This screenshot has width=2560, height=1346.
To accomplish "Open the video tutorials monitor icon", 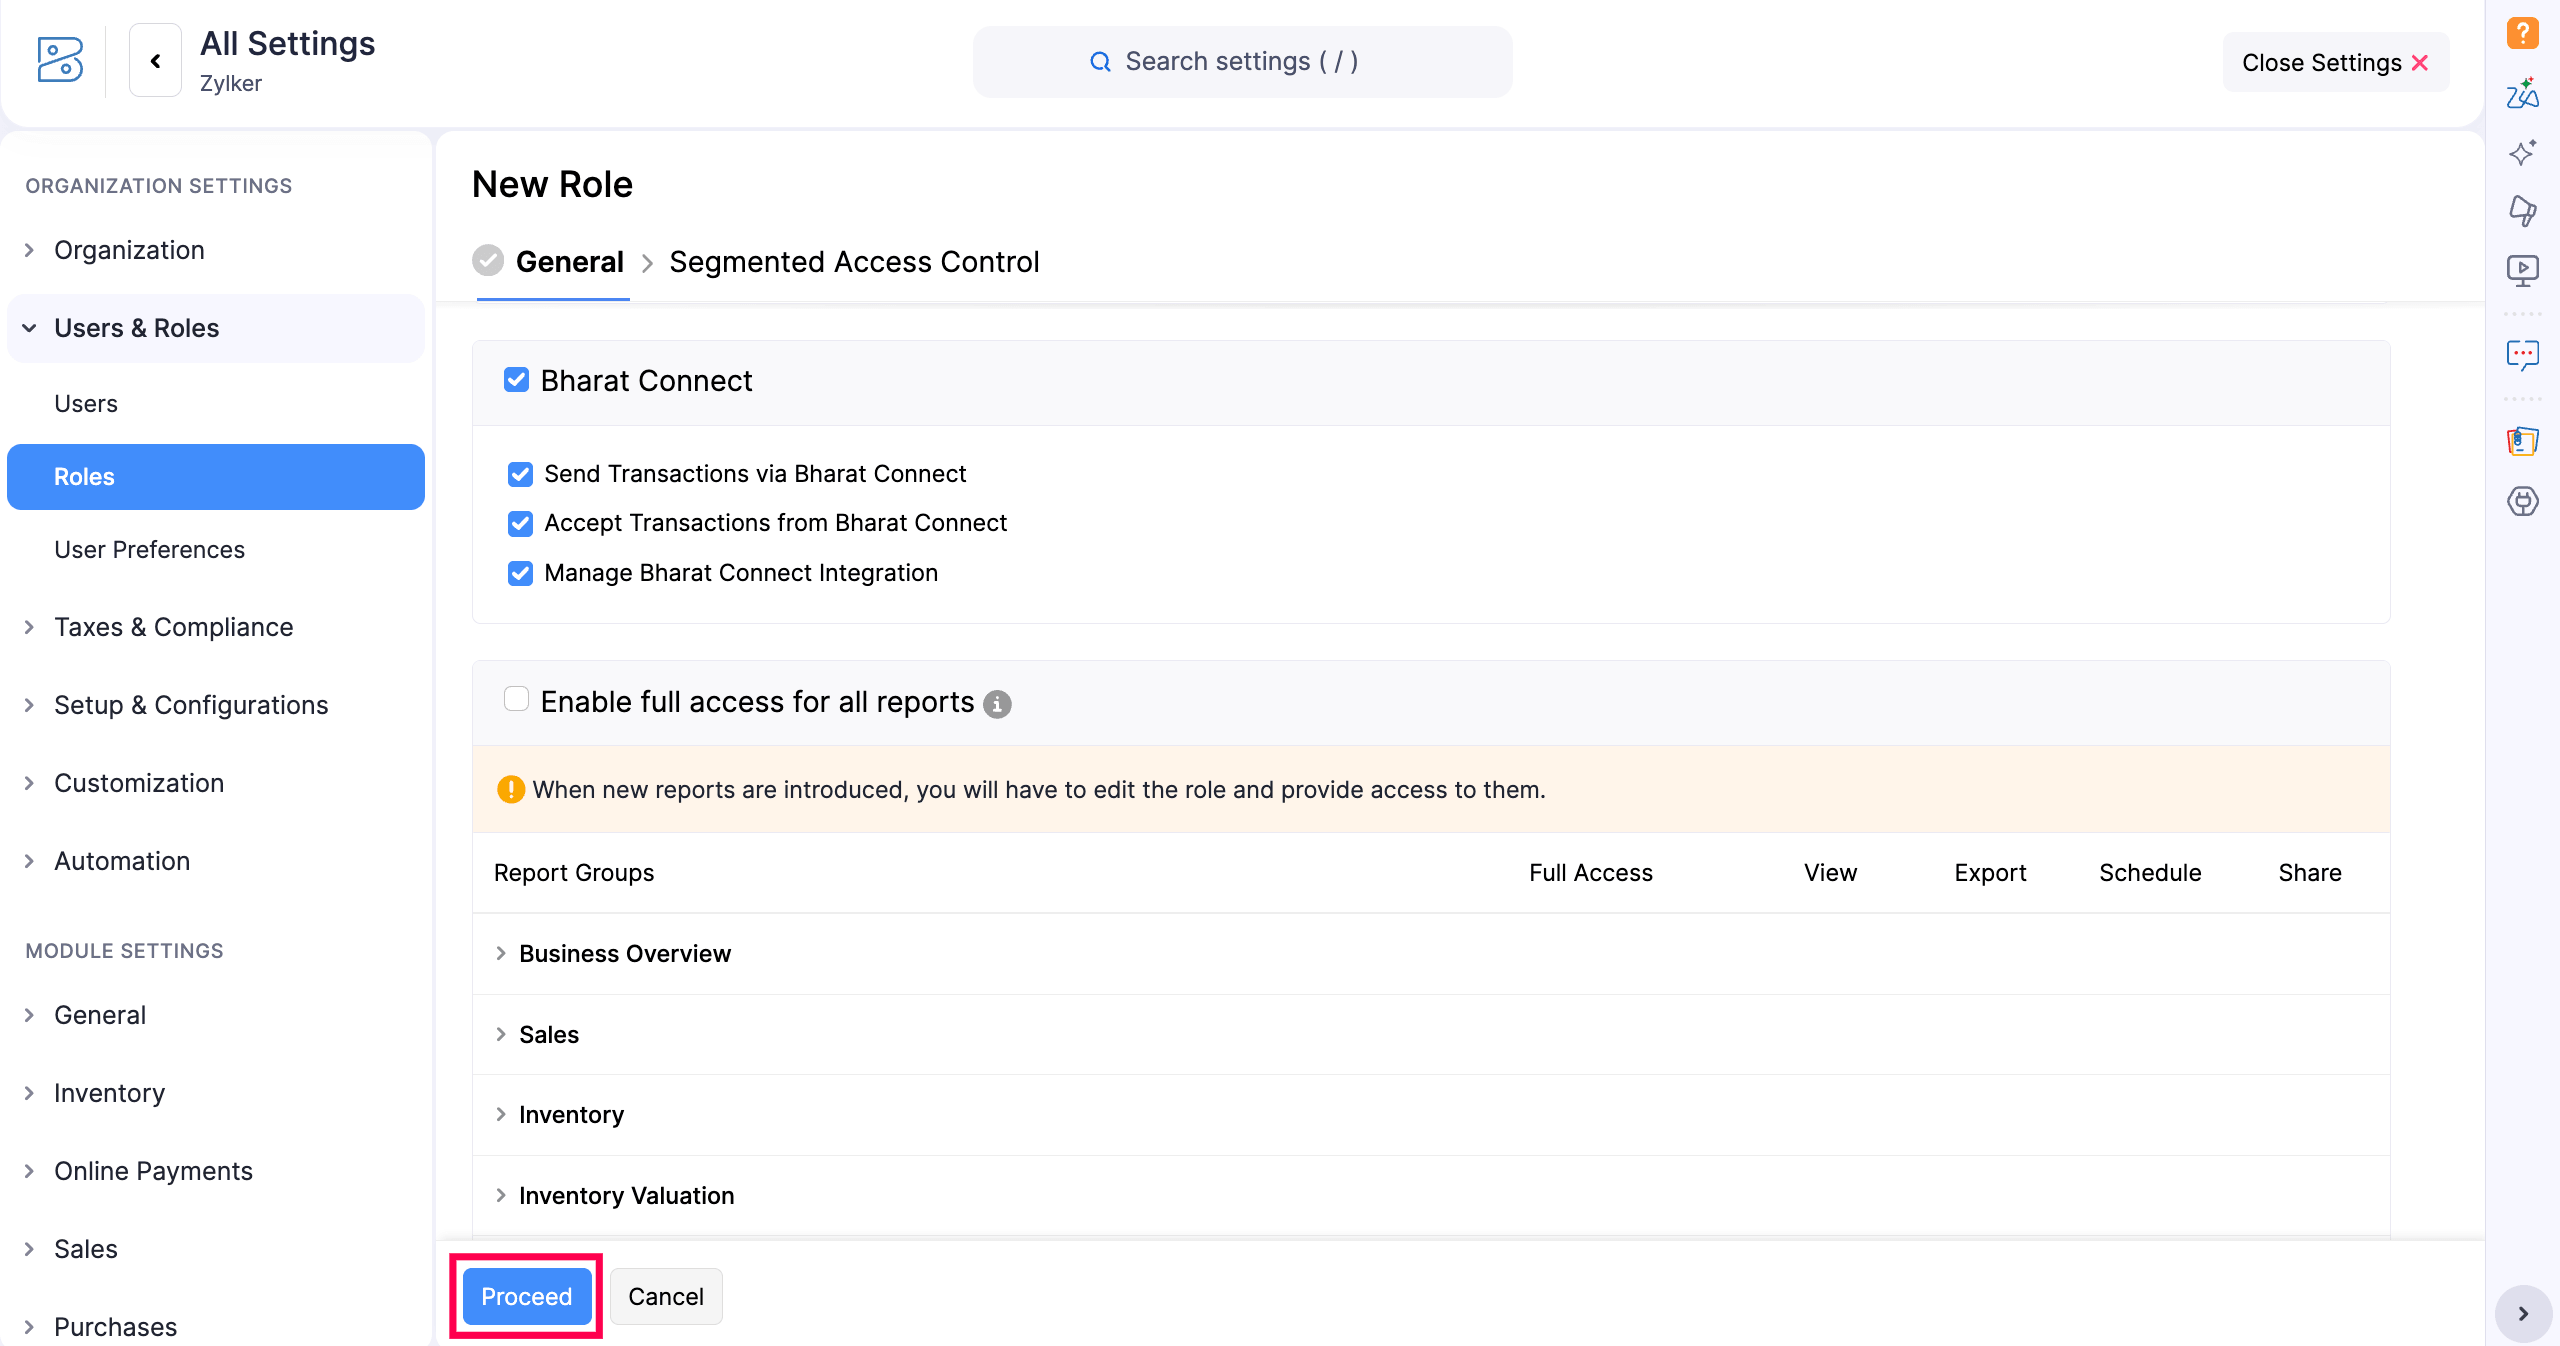I will point(2522,270).
